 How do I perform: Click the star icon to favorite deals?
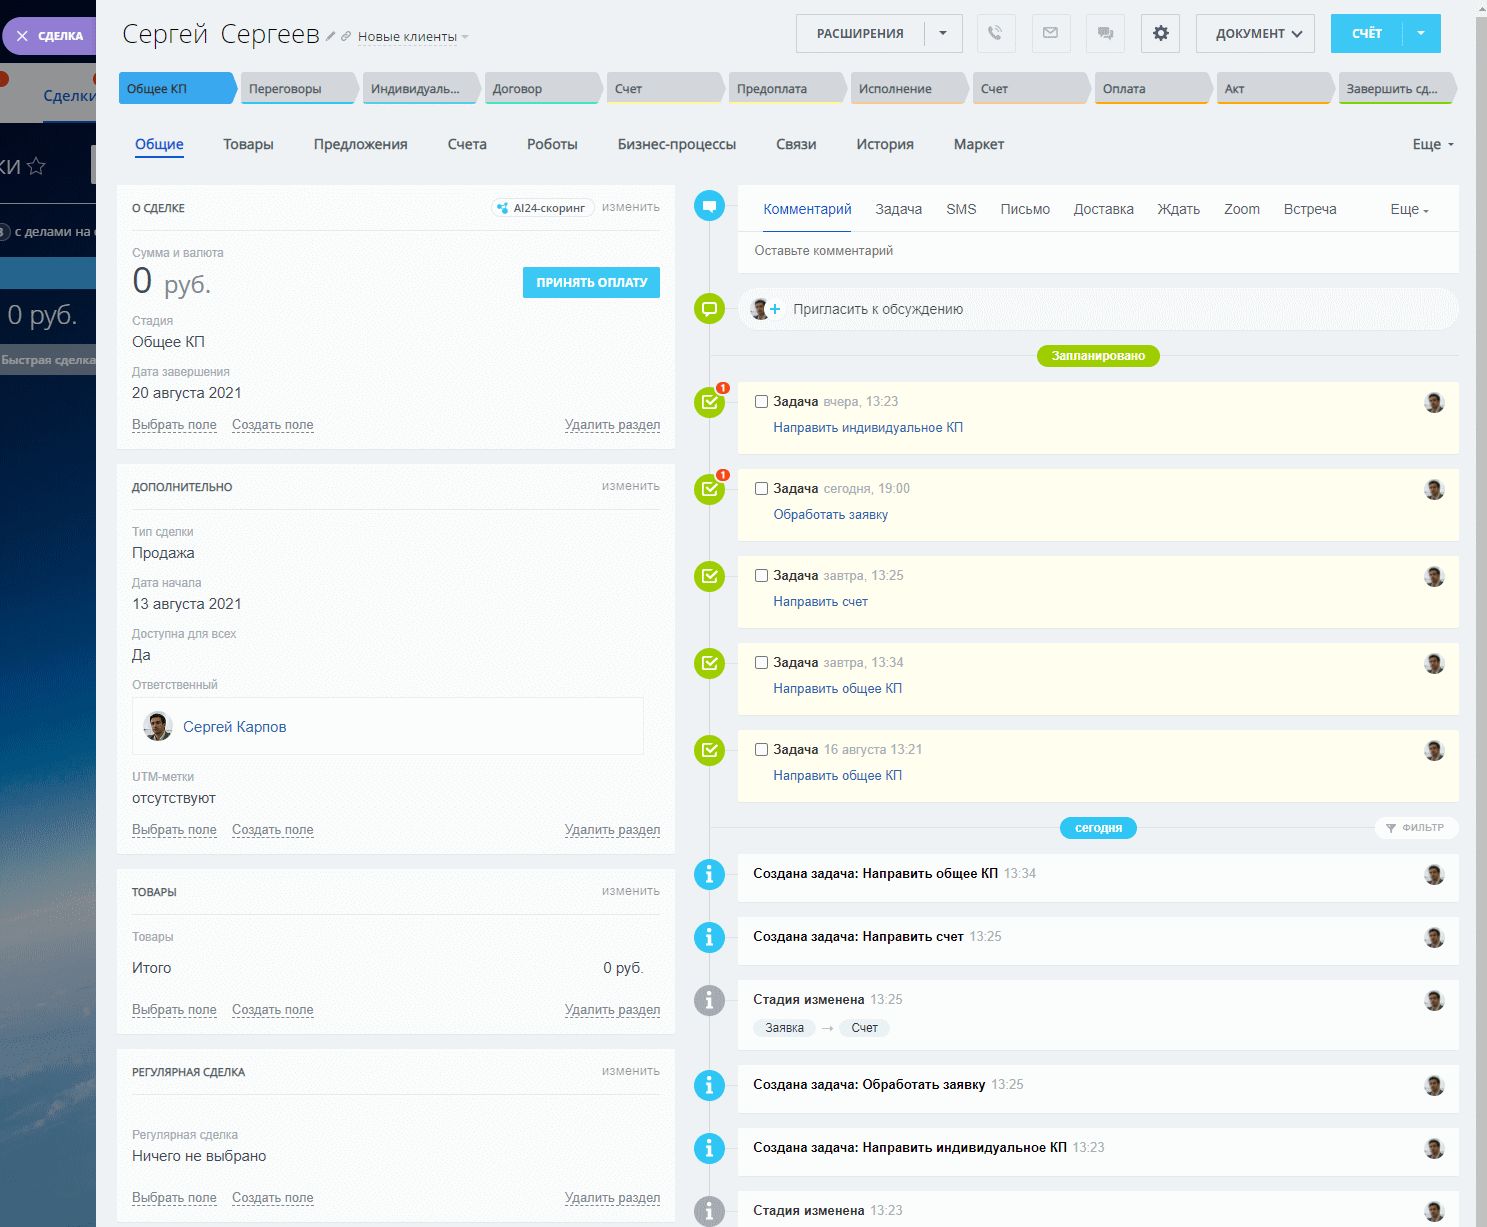click(36, 166)
